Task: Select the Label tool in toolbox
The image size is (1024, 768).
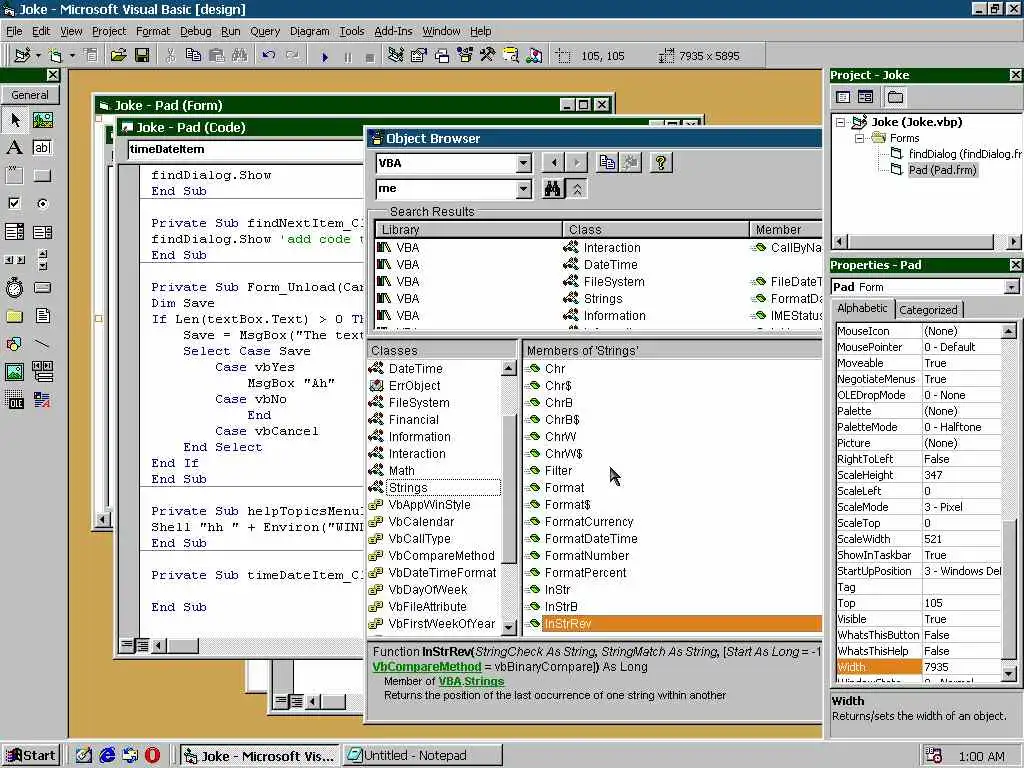Action: pyautogui.click(x=15, y=148)
